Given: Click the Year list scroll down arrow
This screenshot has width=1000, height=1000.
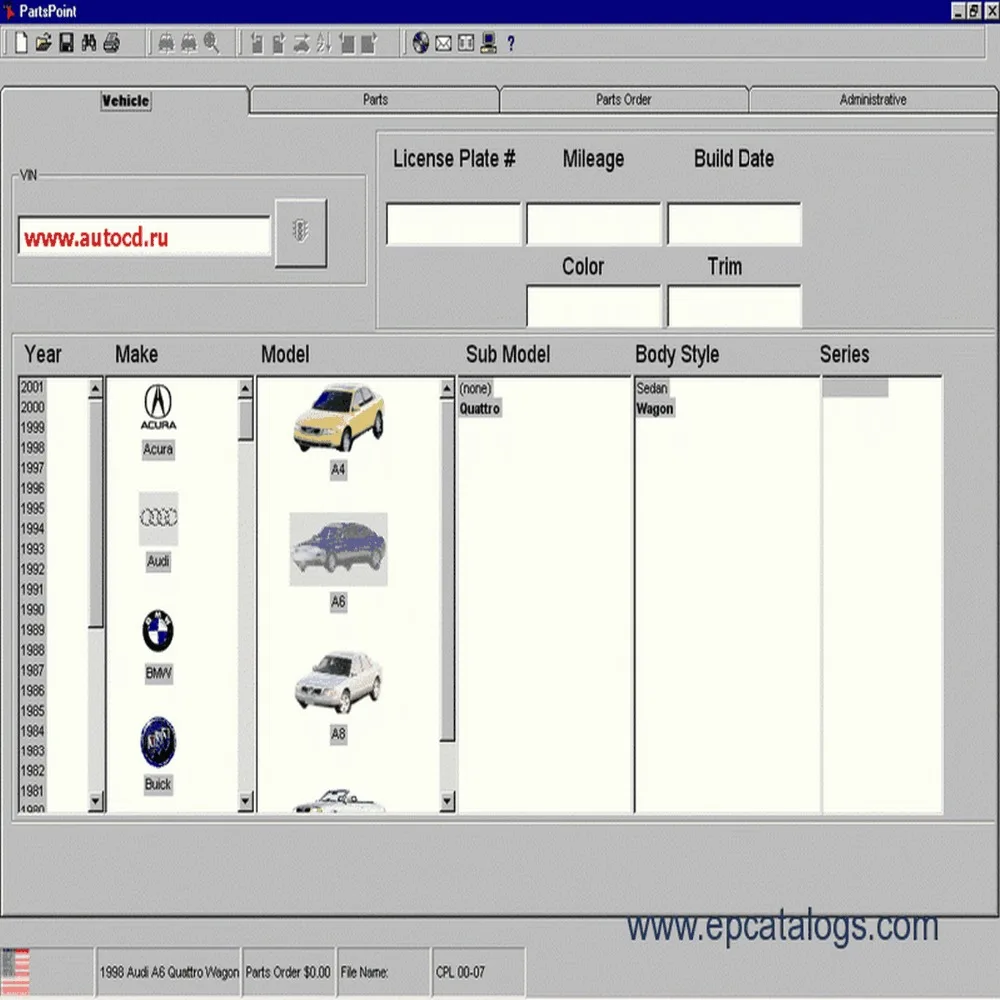Looking at the screenshot, I should (96, 800).
